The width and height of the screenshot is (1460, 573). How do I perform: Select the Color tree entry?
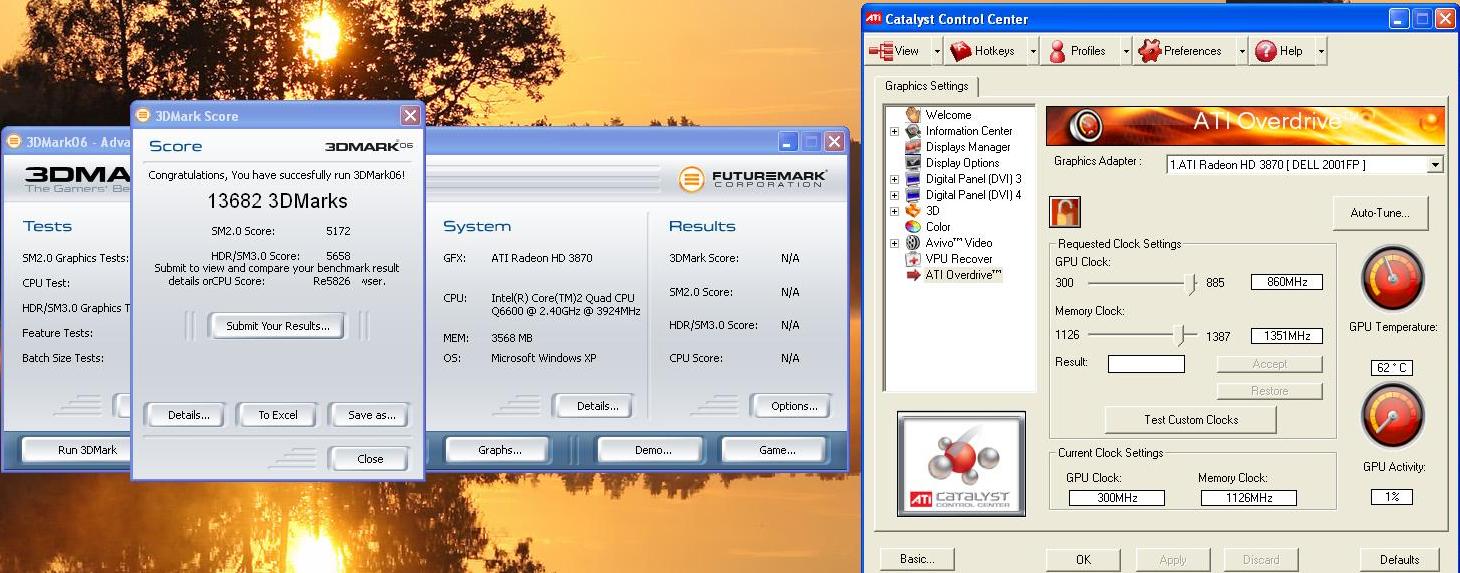(x=938, y=227)
